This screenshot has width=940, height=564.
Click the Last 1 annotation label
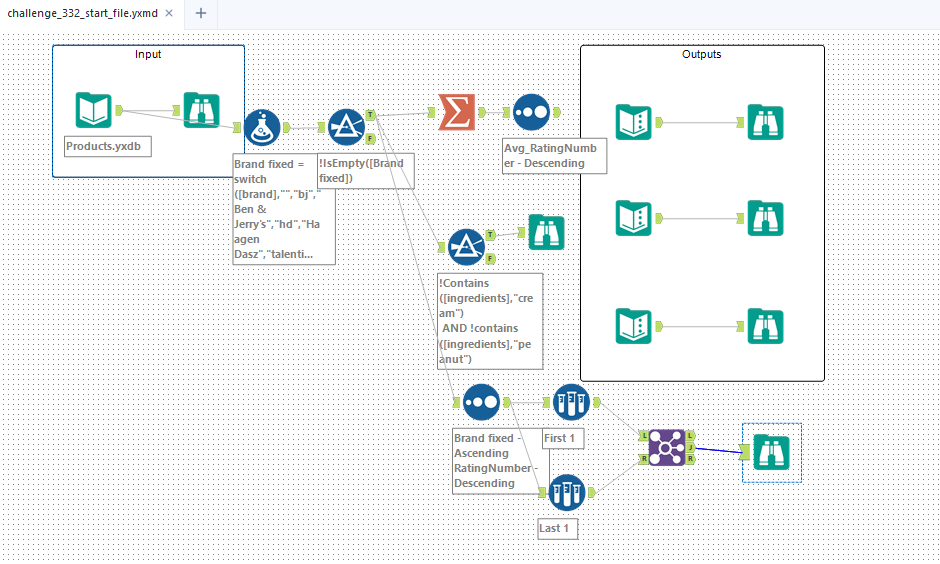coord(558,529)
